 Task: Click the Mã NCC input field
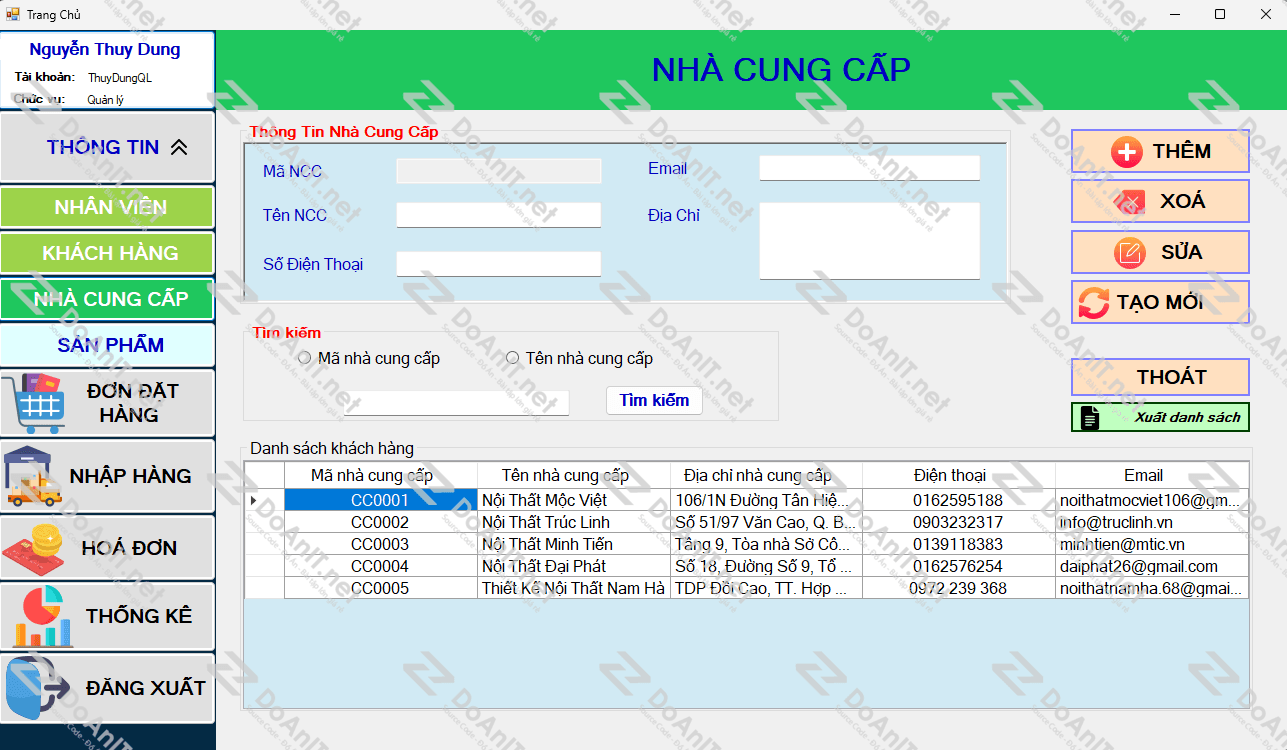pyautogui.click(x=499, y=171)
